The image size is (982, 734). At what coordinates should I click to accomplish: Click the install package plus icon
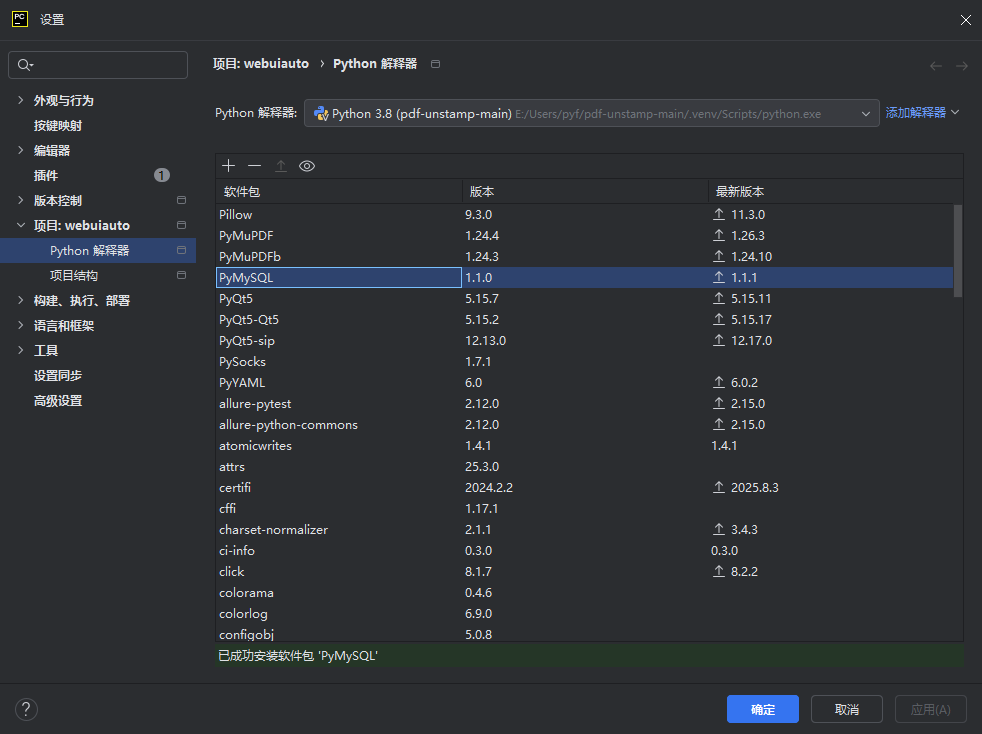[229, 166]
